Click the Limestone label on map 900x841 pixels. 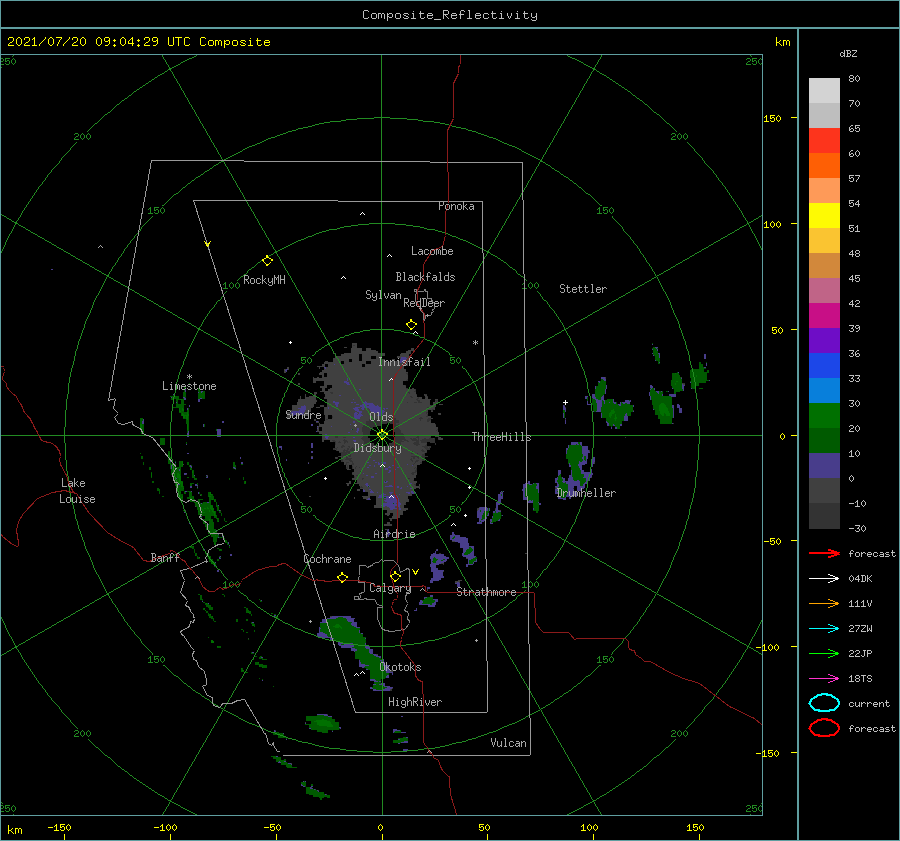click(189, 386)
